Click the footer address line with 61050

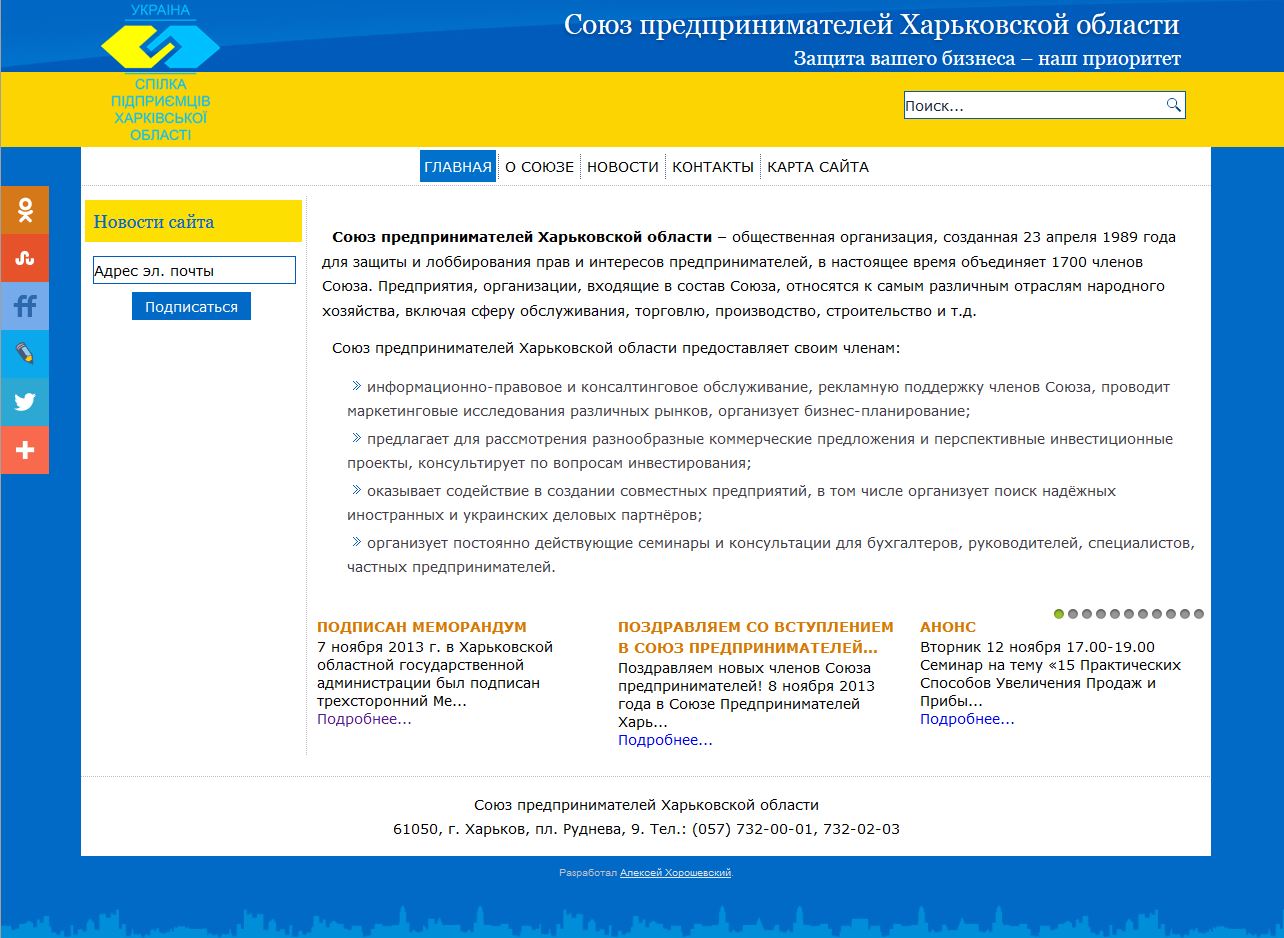click(x=646, y=829)
